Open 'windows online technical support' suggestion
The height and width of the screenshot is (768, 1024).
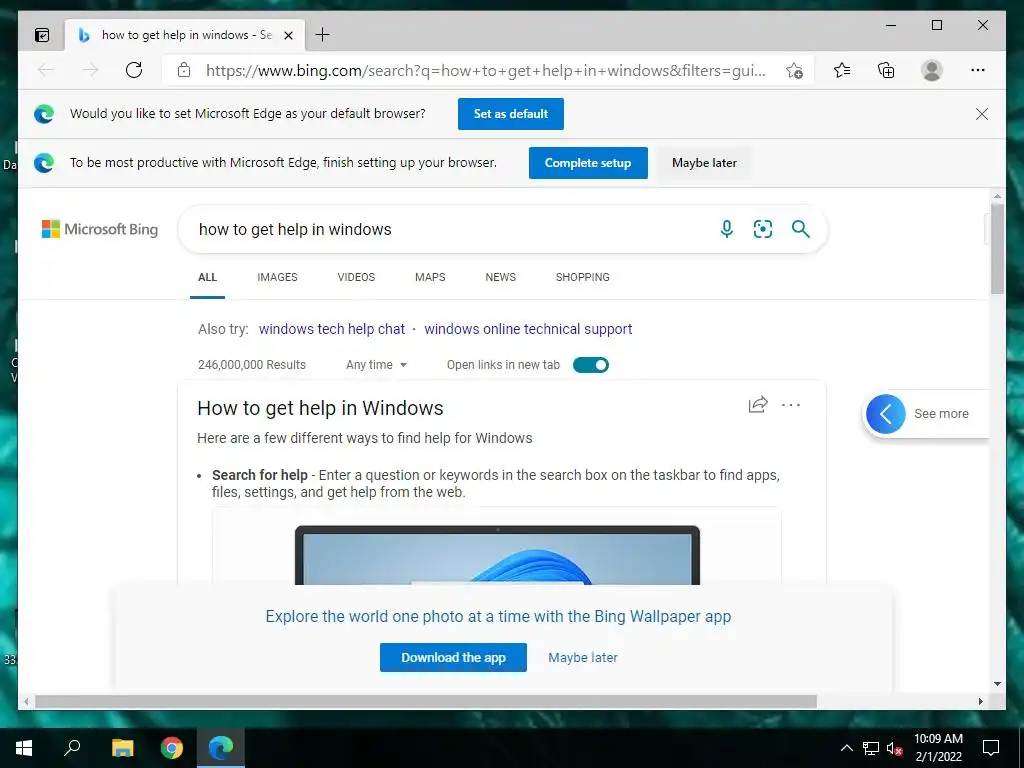(528, 329)
